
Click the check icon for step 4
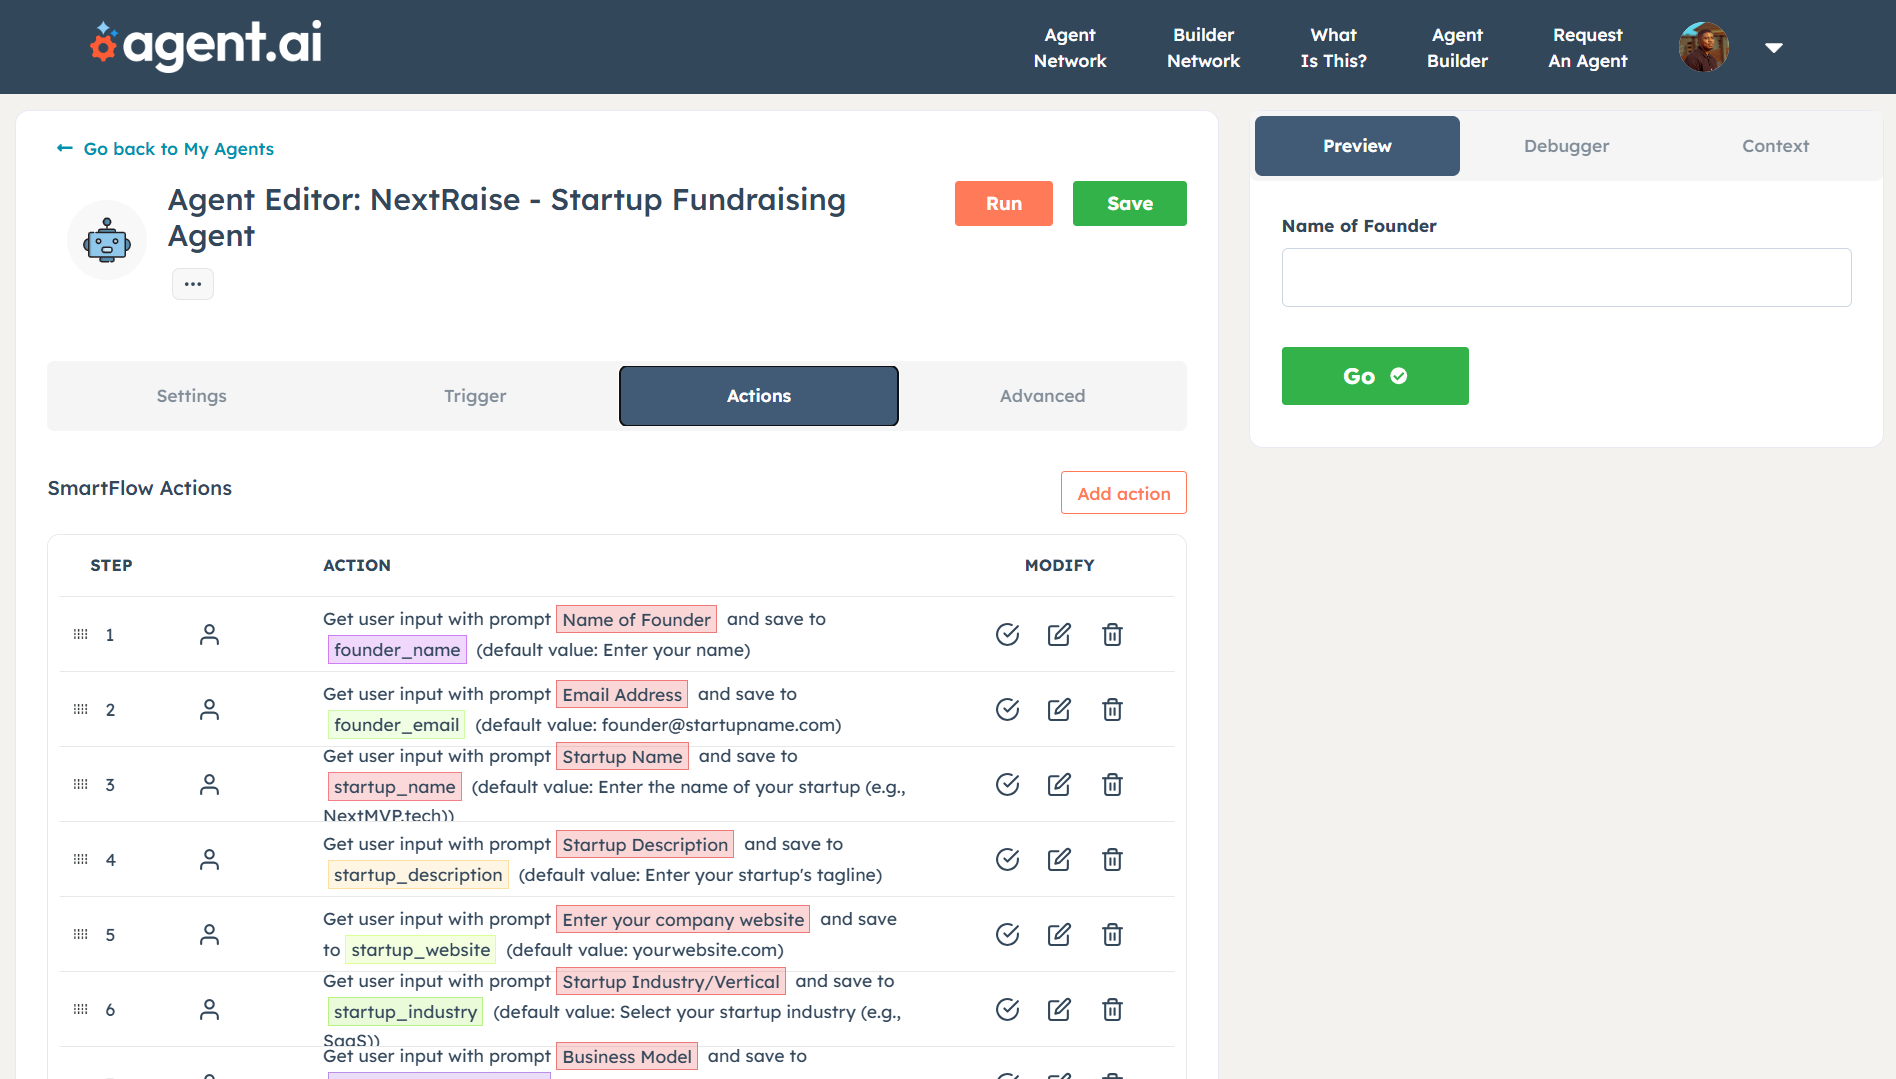tap(1007, 860)
